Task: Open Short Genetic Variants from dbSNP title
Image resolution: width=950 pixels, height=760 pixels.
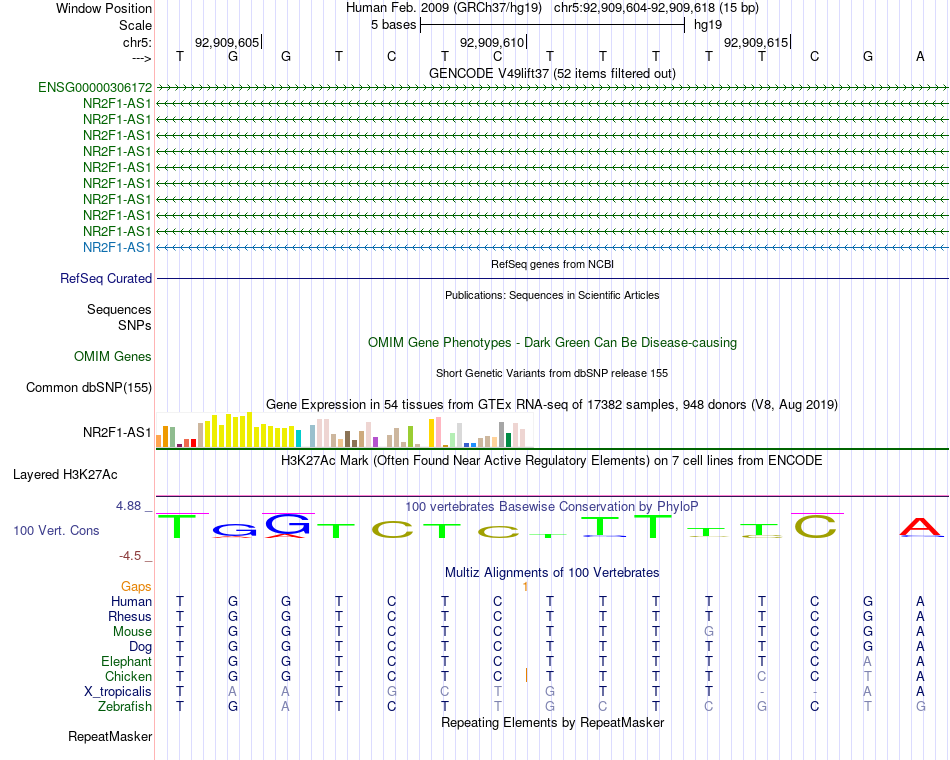Action: pos(552,373)
